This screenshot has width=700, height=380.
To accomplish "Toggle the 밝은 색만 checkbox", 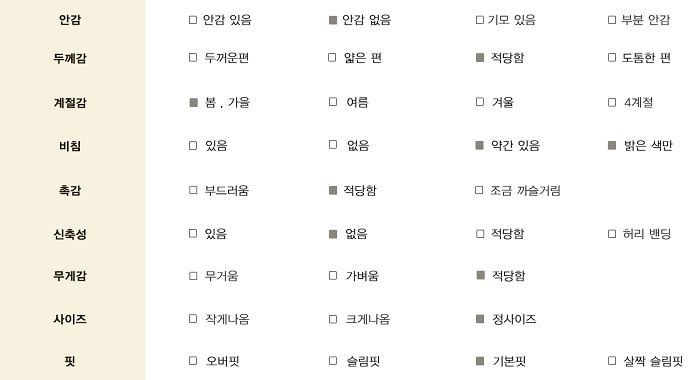I will 612,145.
